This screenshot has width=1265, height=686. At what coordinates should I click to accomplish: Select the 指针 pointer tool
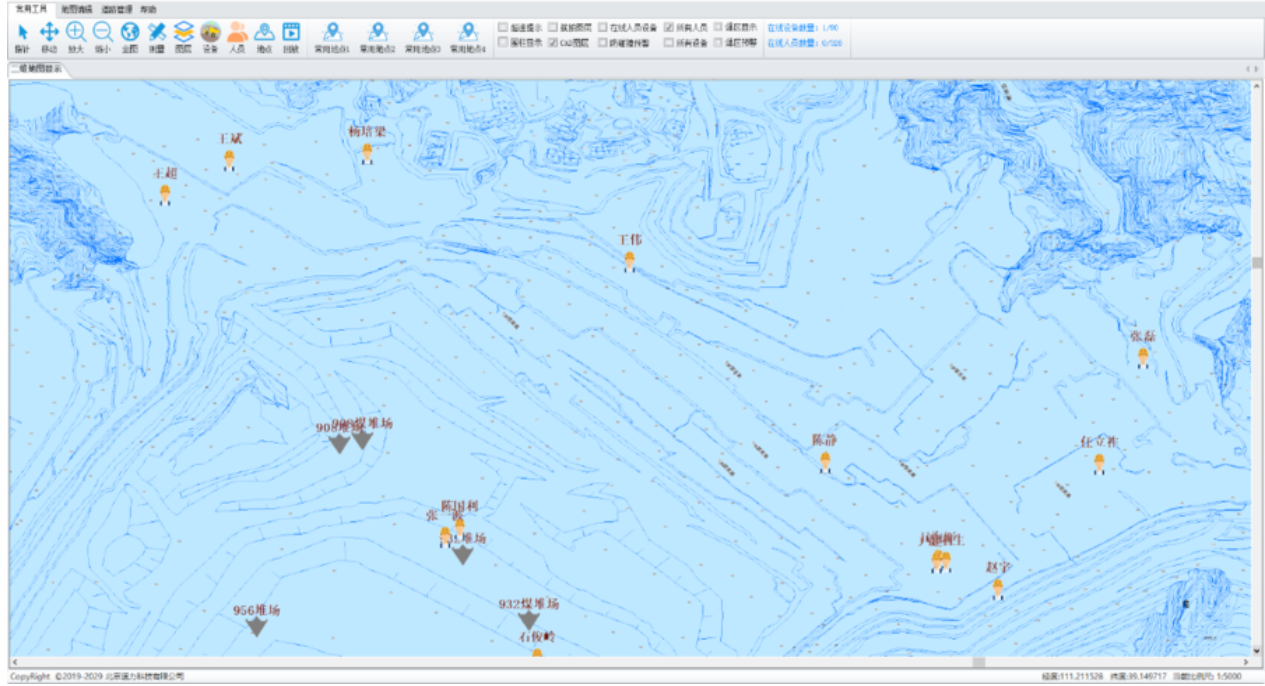pos(22,37)
